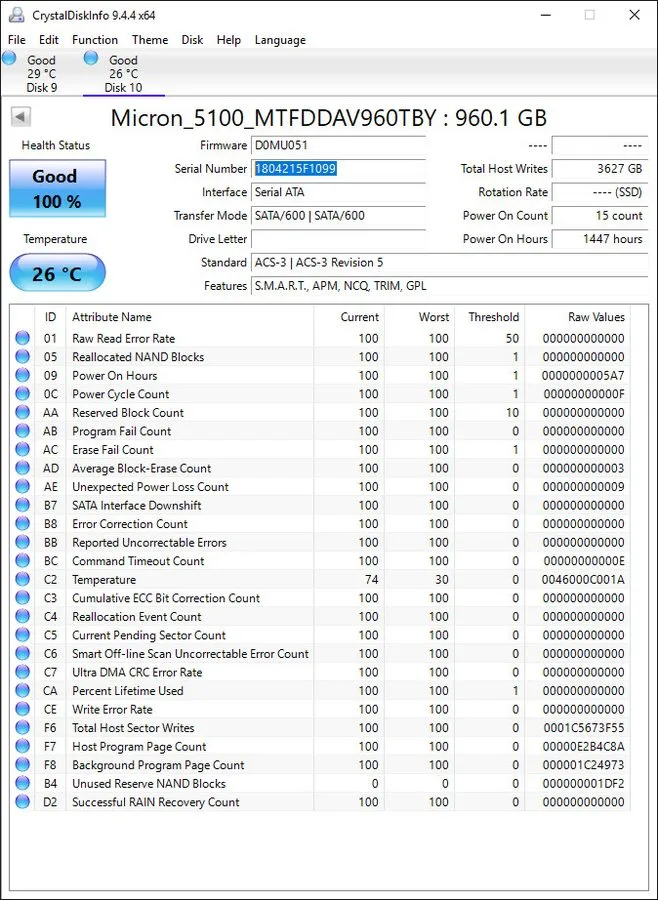Click status orb for Percent Lifetime Used
Viewport: 658px width, 900px height.
[x=22, y=690]
